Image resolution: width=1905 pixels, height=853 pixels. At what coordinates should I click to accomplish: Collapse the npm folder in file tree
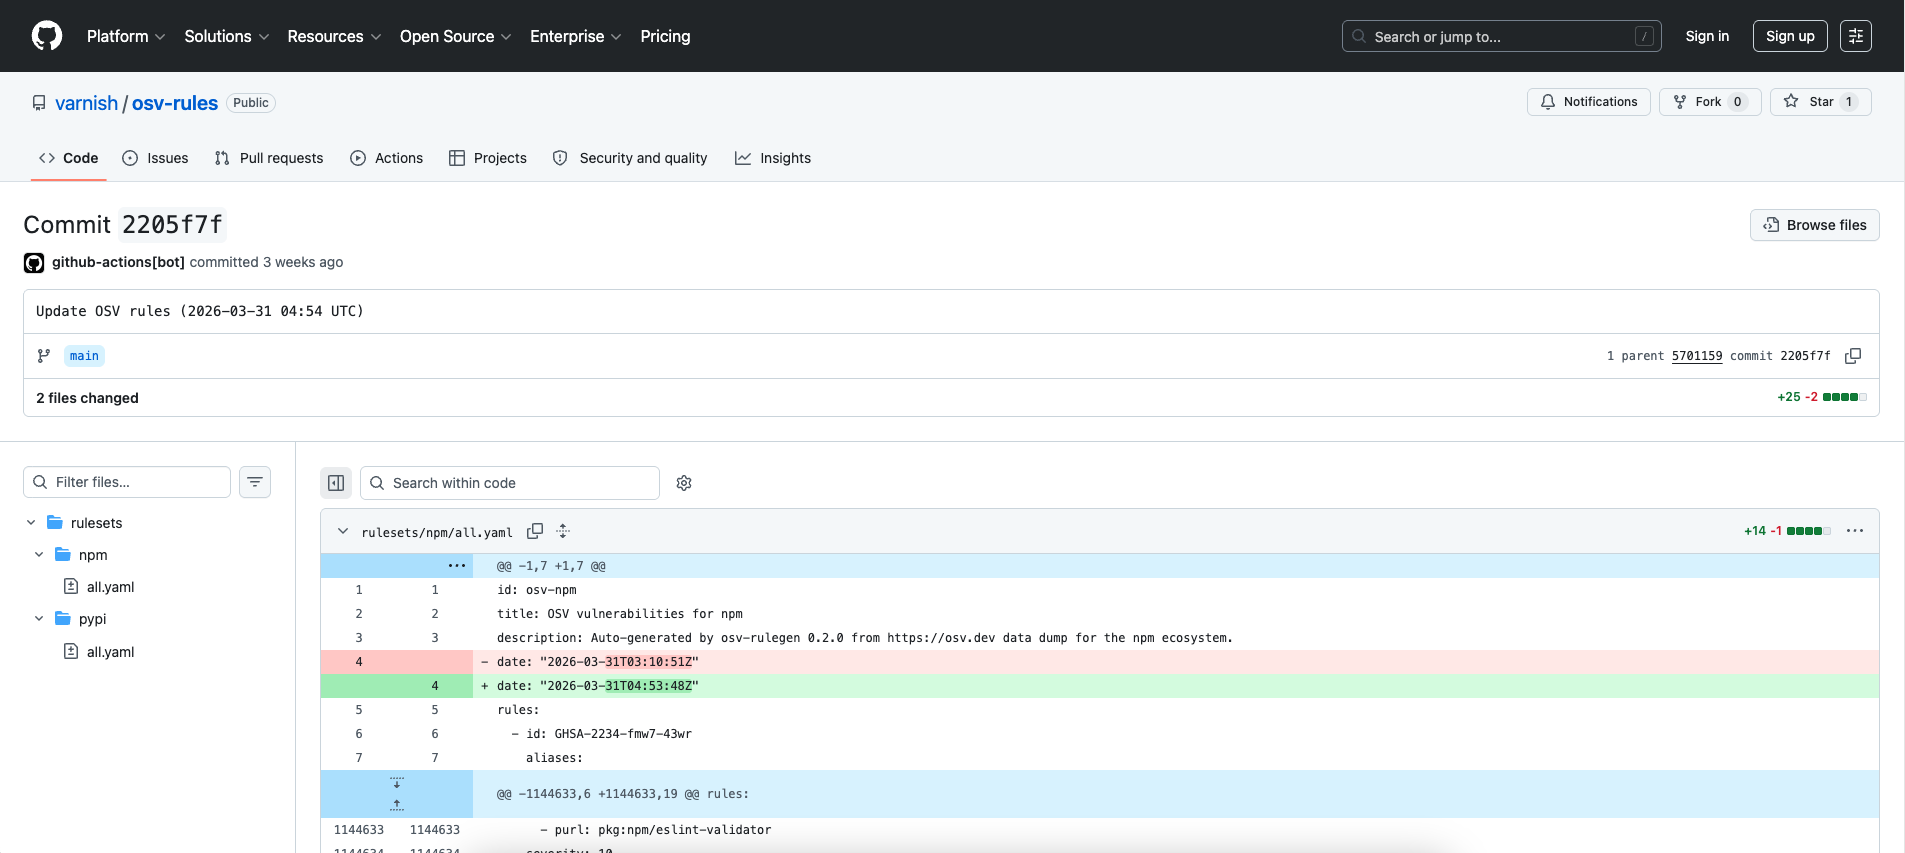pos(39,555)
